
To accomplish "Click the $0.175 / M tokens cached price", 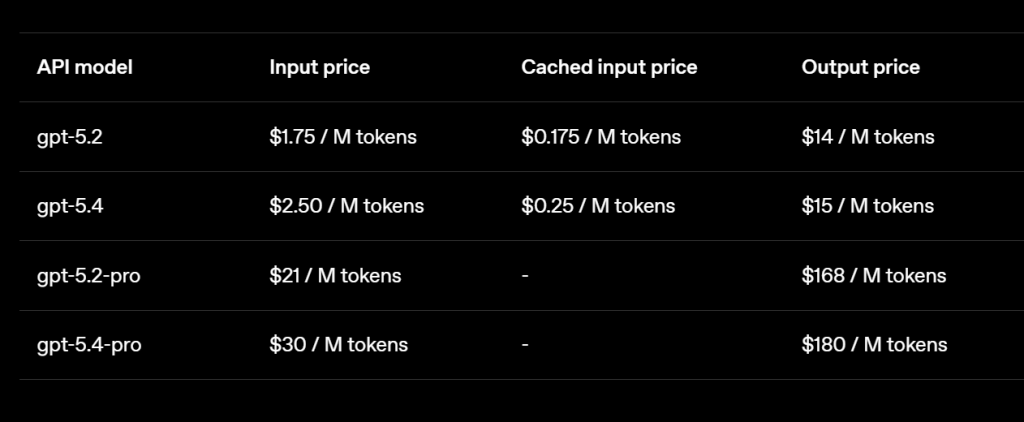I will click(x=601, y=137).
